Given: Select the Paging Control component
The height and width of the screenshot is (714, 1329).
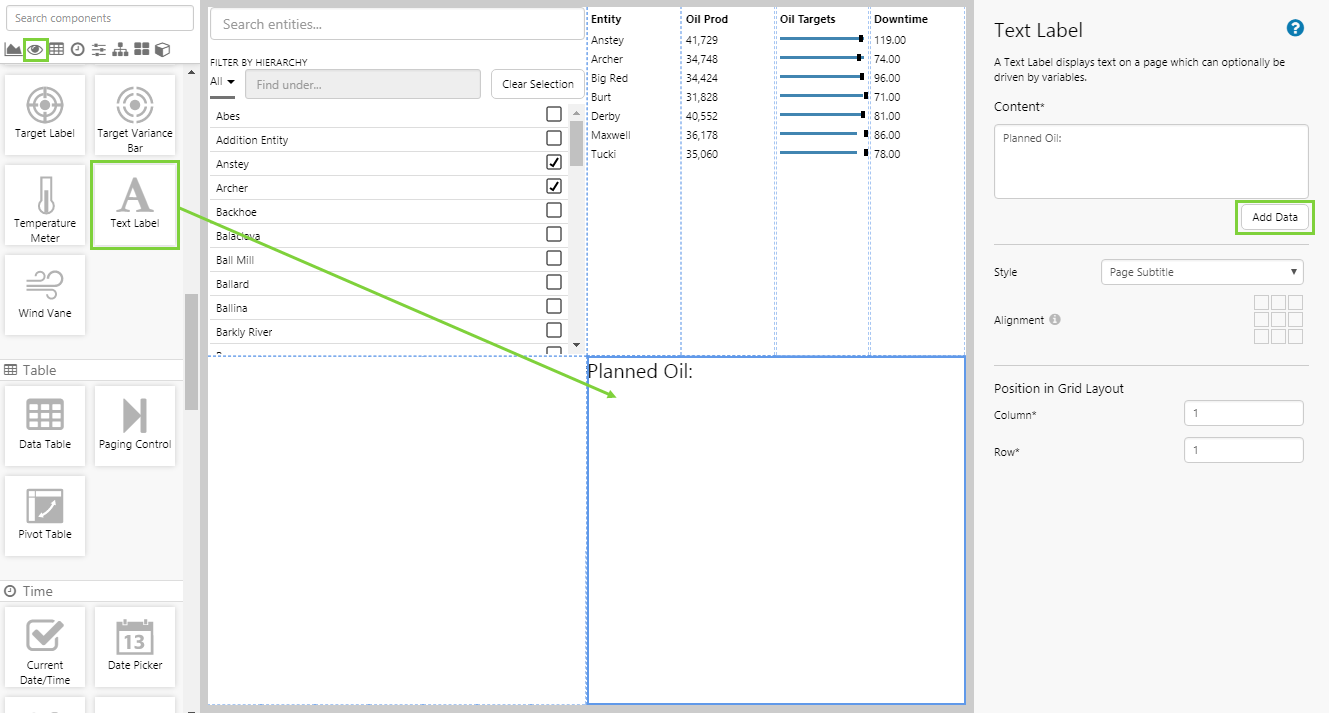Looking at the screenshot, I should [x=135, y=426].
